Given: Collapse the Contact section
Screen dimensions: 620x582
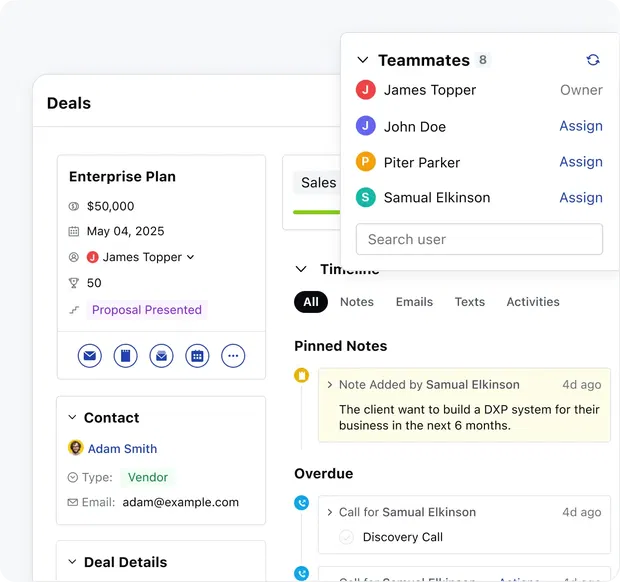Looking at the screenshot, I should tap(72, 418).
